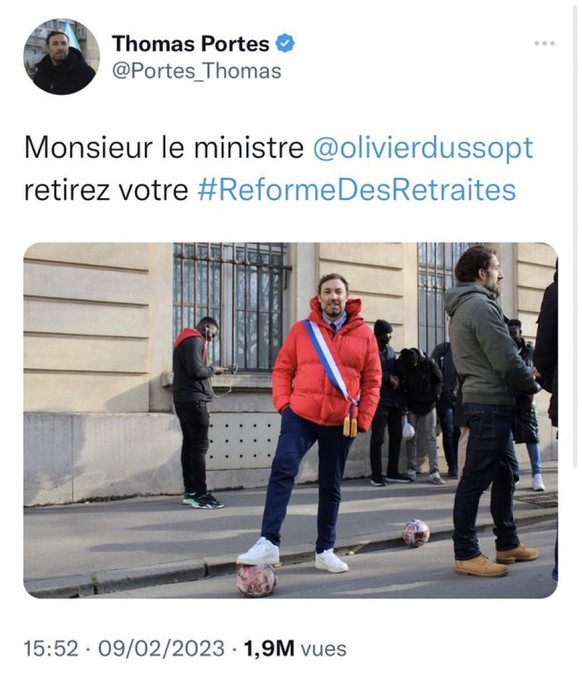
Task: Click the 15:52 timestamp
Action: pyautogui.click(x=51, y=648)
